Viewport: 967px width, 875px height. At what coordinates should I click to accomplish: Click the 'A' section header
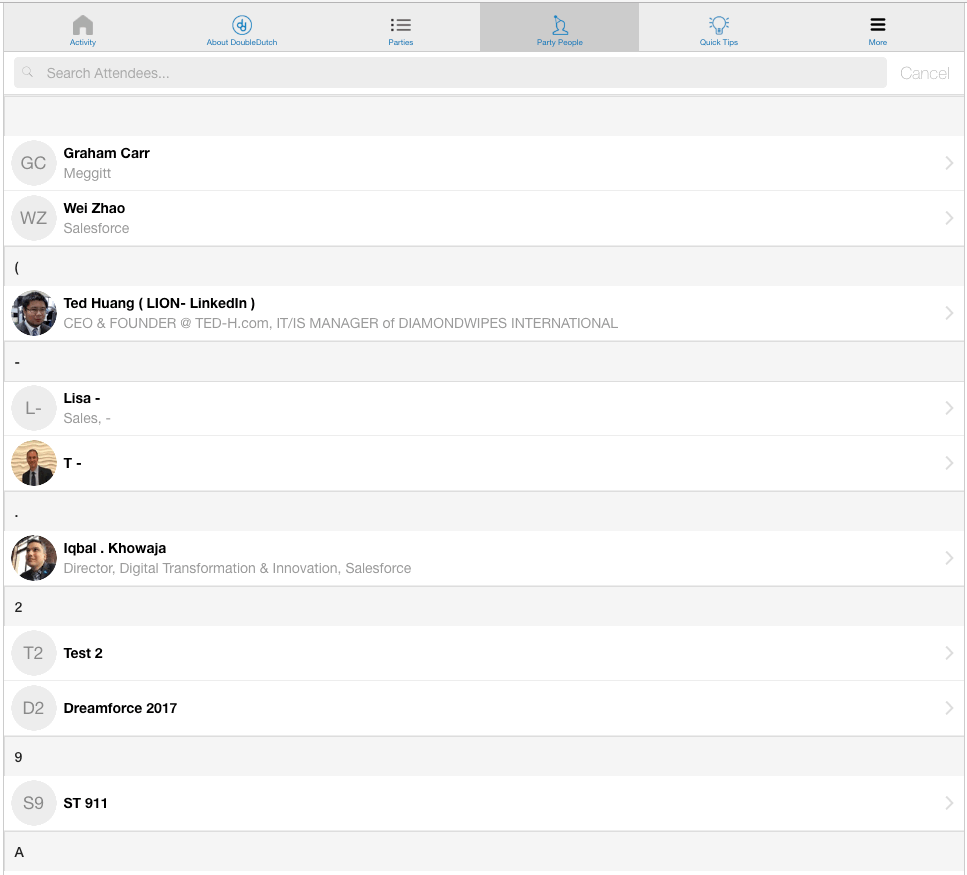pyautogui.click(x=484, y=852)
